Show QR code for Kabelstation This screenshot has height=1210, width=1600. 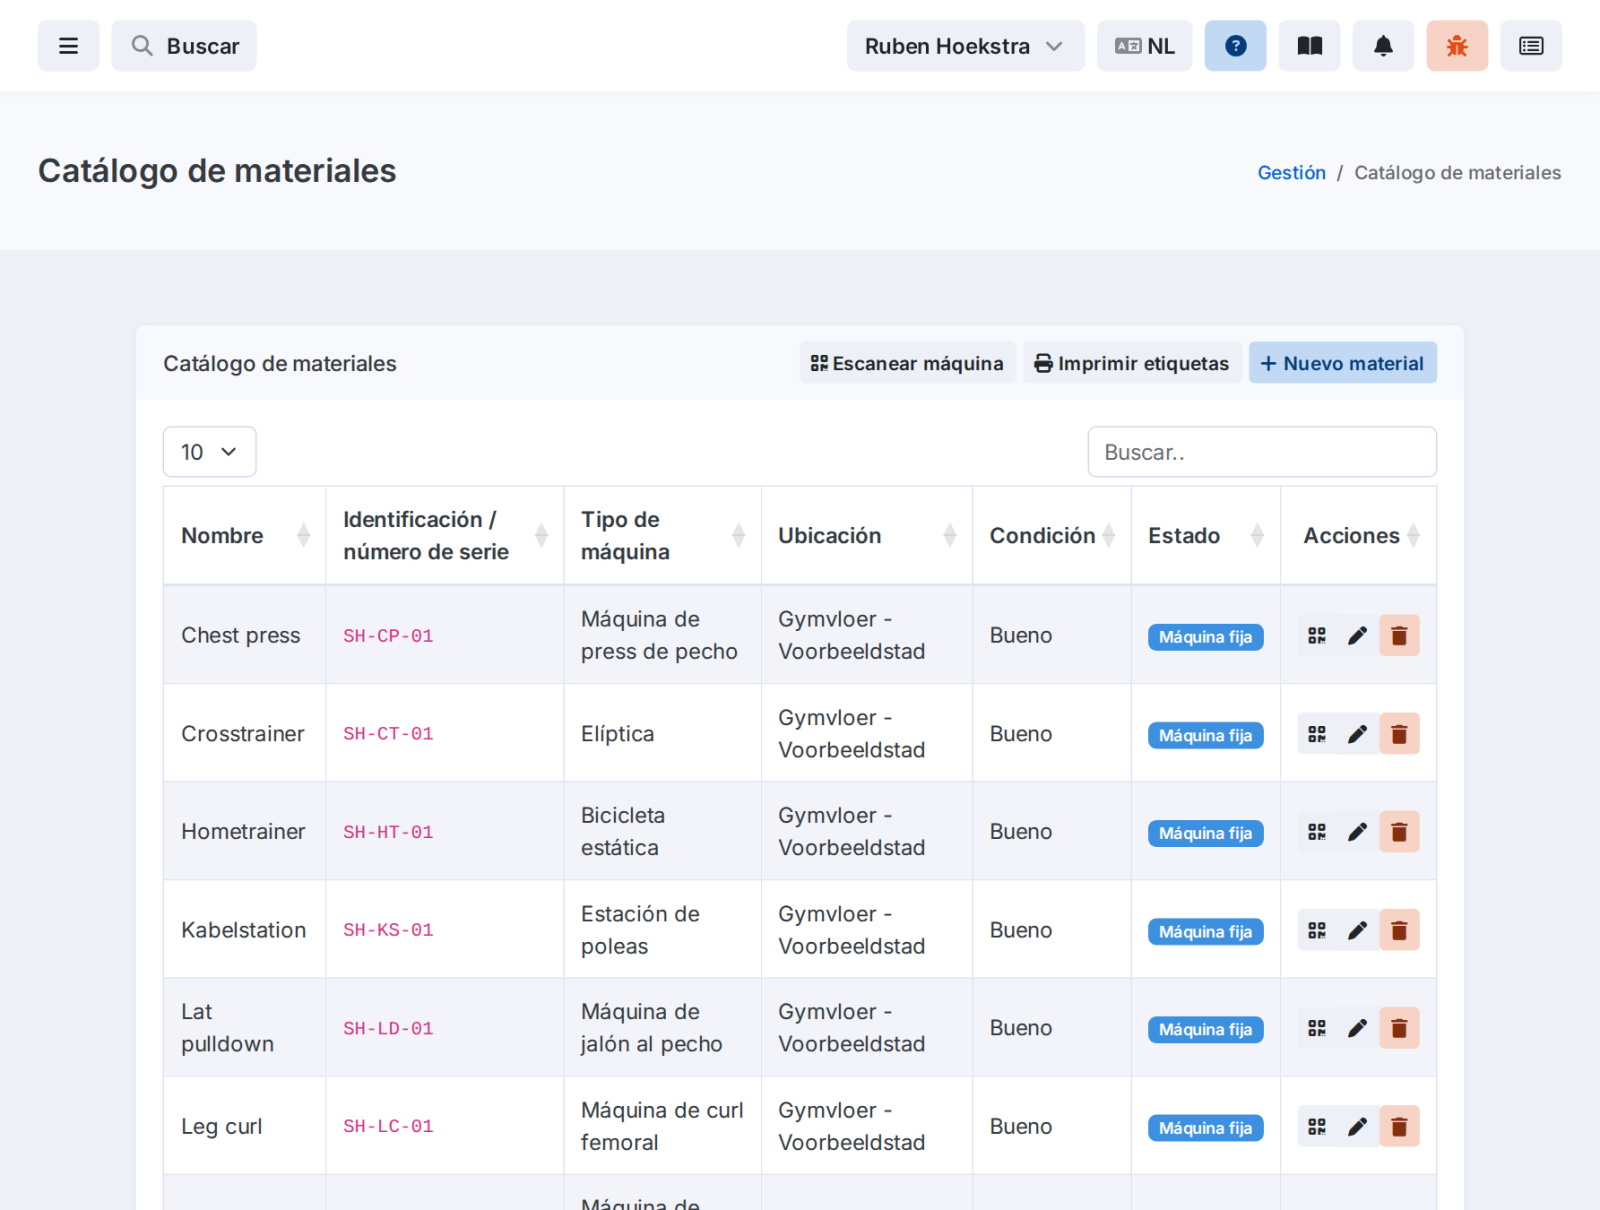click(1317, 930)
